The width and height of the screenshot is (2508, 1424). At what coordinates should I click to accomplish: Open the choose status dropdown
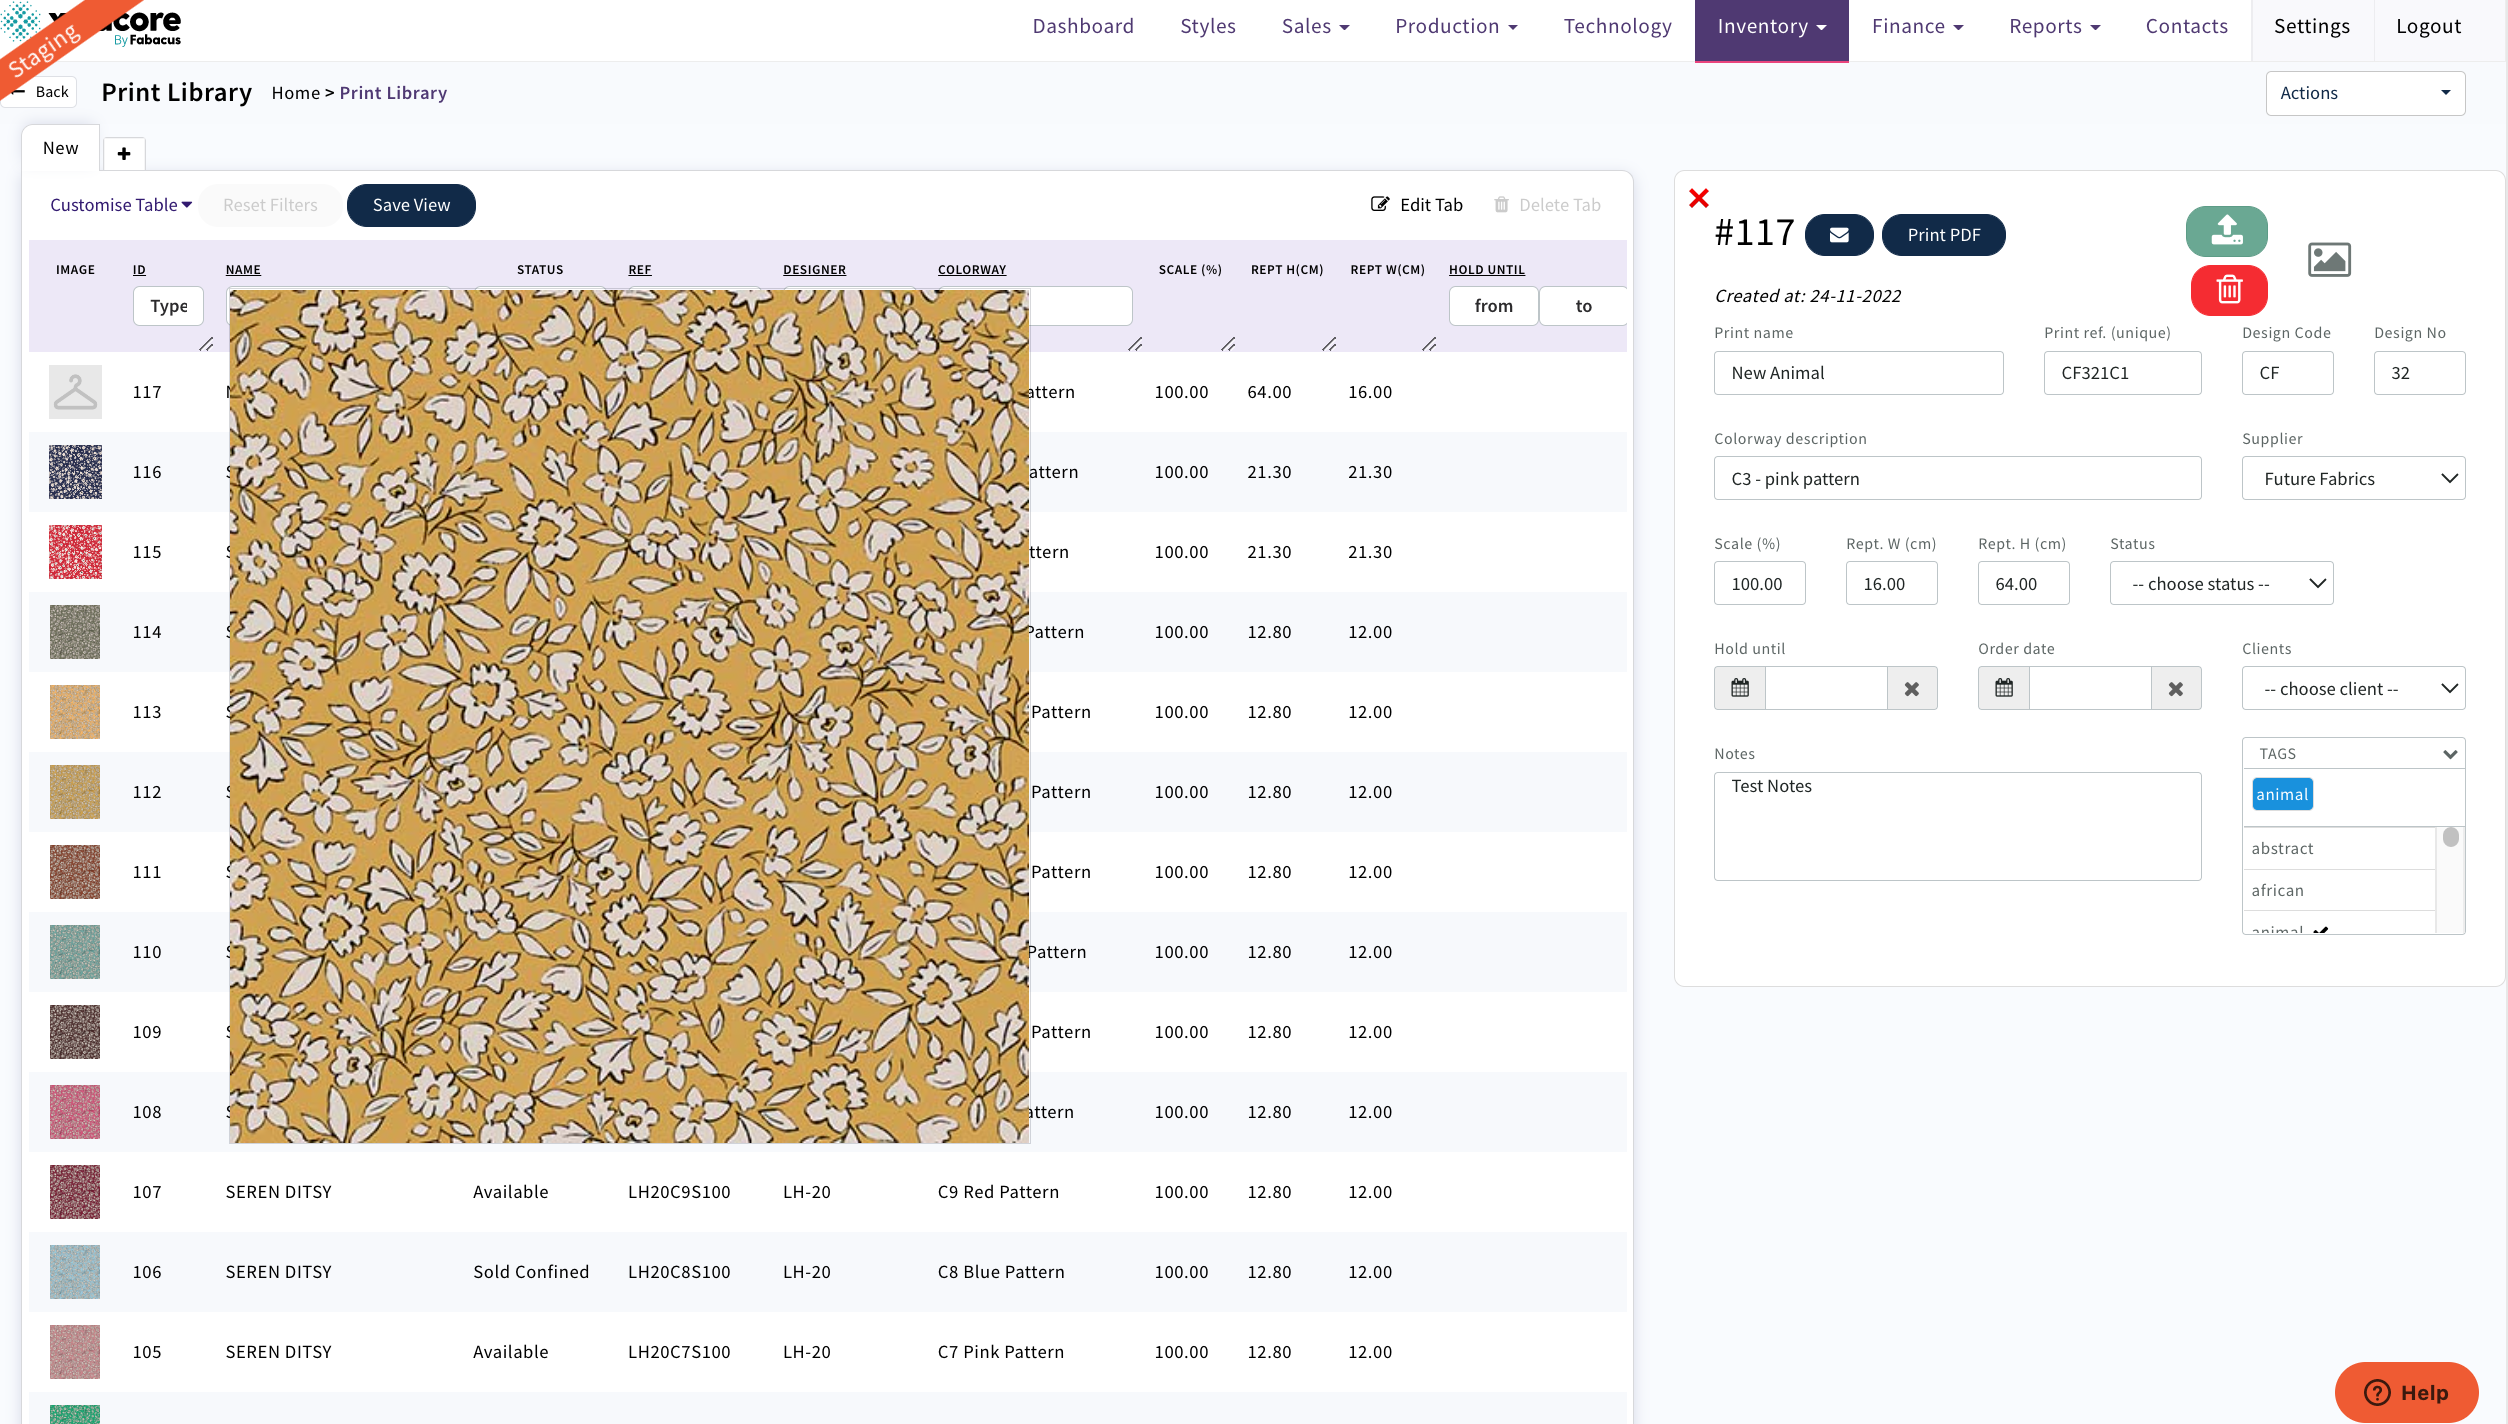pos(2221,583)
